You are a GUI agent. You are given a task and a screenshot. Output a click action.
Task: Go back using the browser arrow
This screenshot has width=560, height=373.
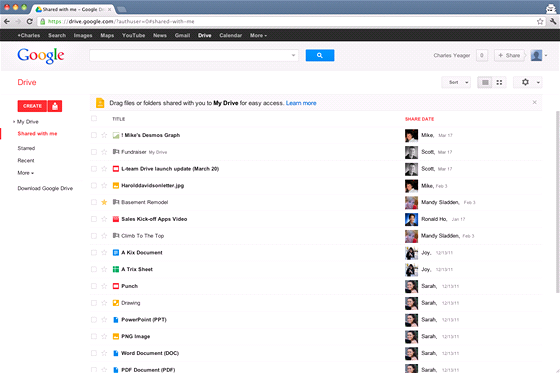click(6, 21)
